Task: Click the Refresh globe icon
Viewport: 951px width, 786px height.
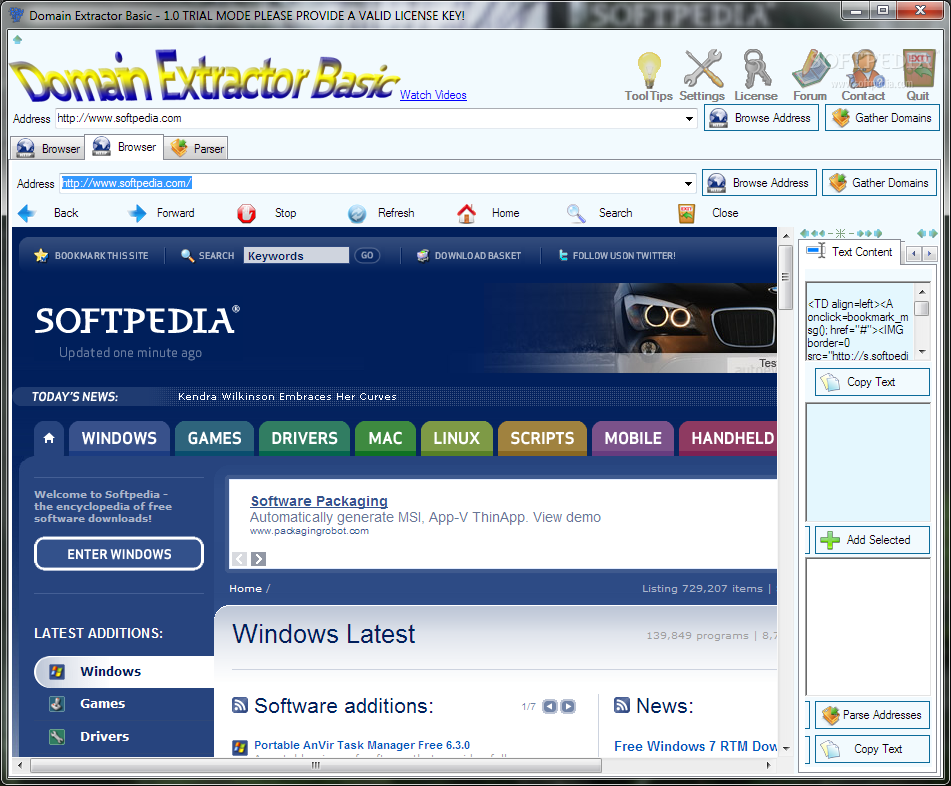Action: click(357, 213)
